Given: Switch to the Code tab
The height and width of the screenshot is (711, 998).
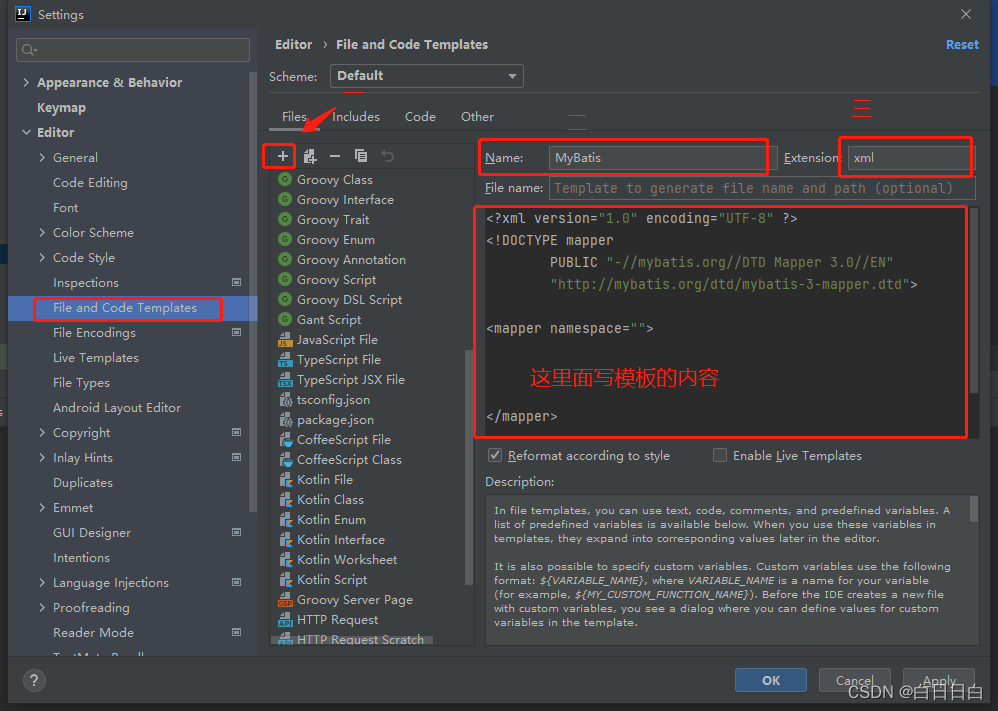Looking at the screenshot, I should tap(420, 116).
